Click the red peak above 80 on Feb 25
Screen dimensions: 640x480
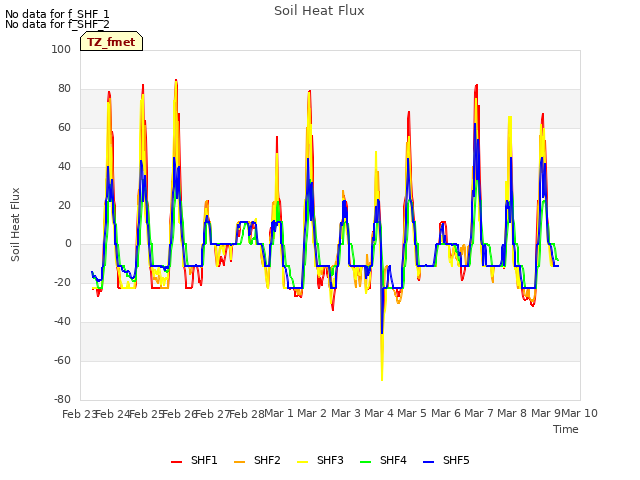pos(143,88)
